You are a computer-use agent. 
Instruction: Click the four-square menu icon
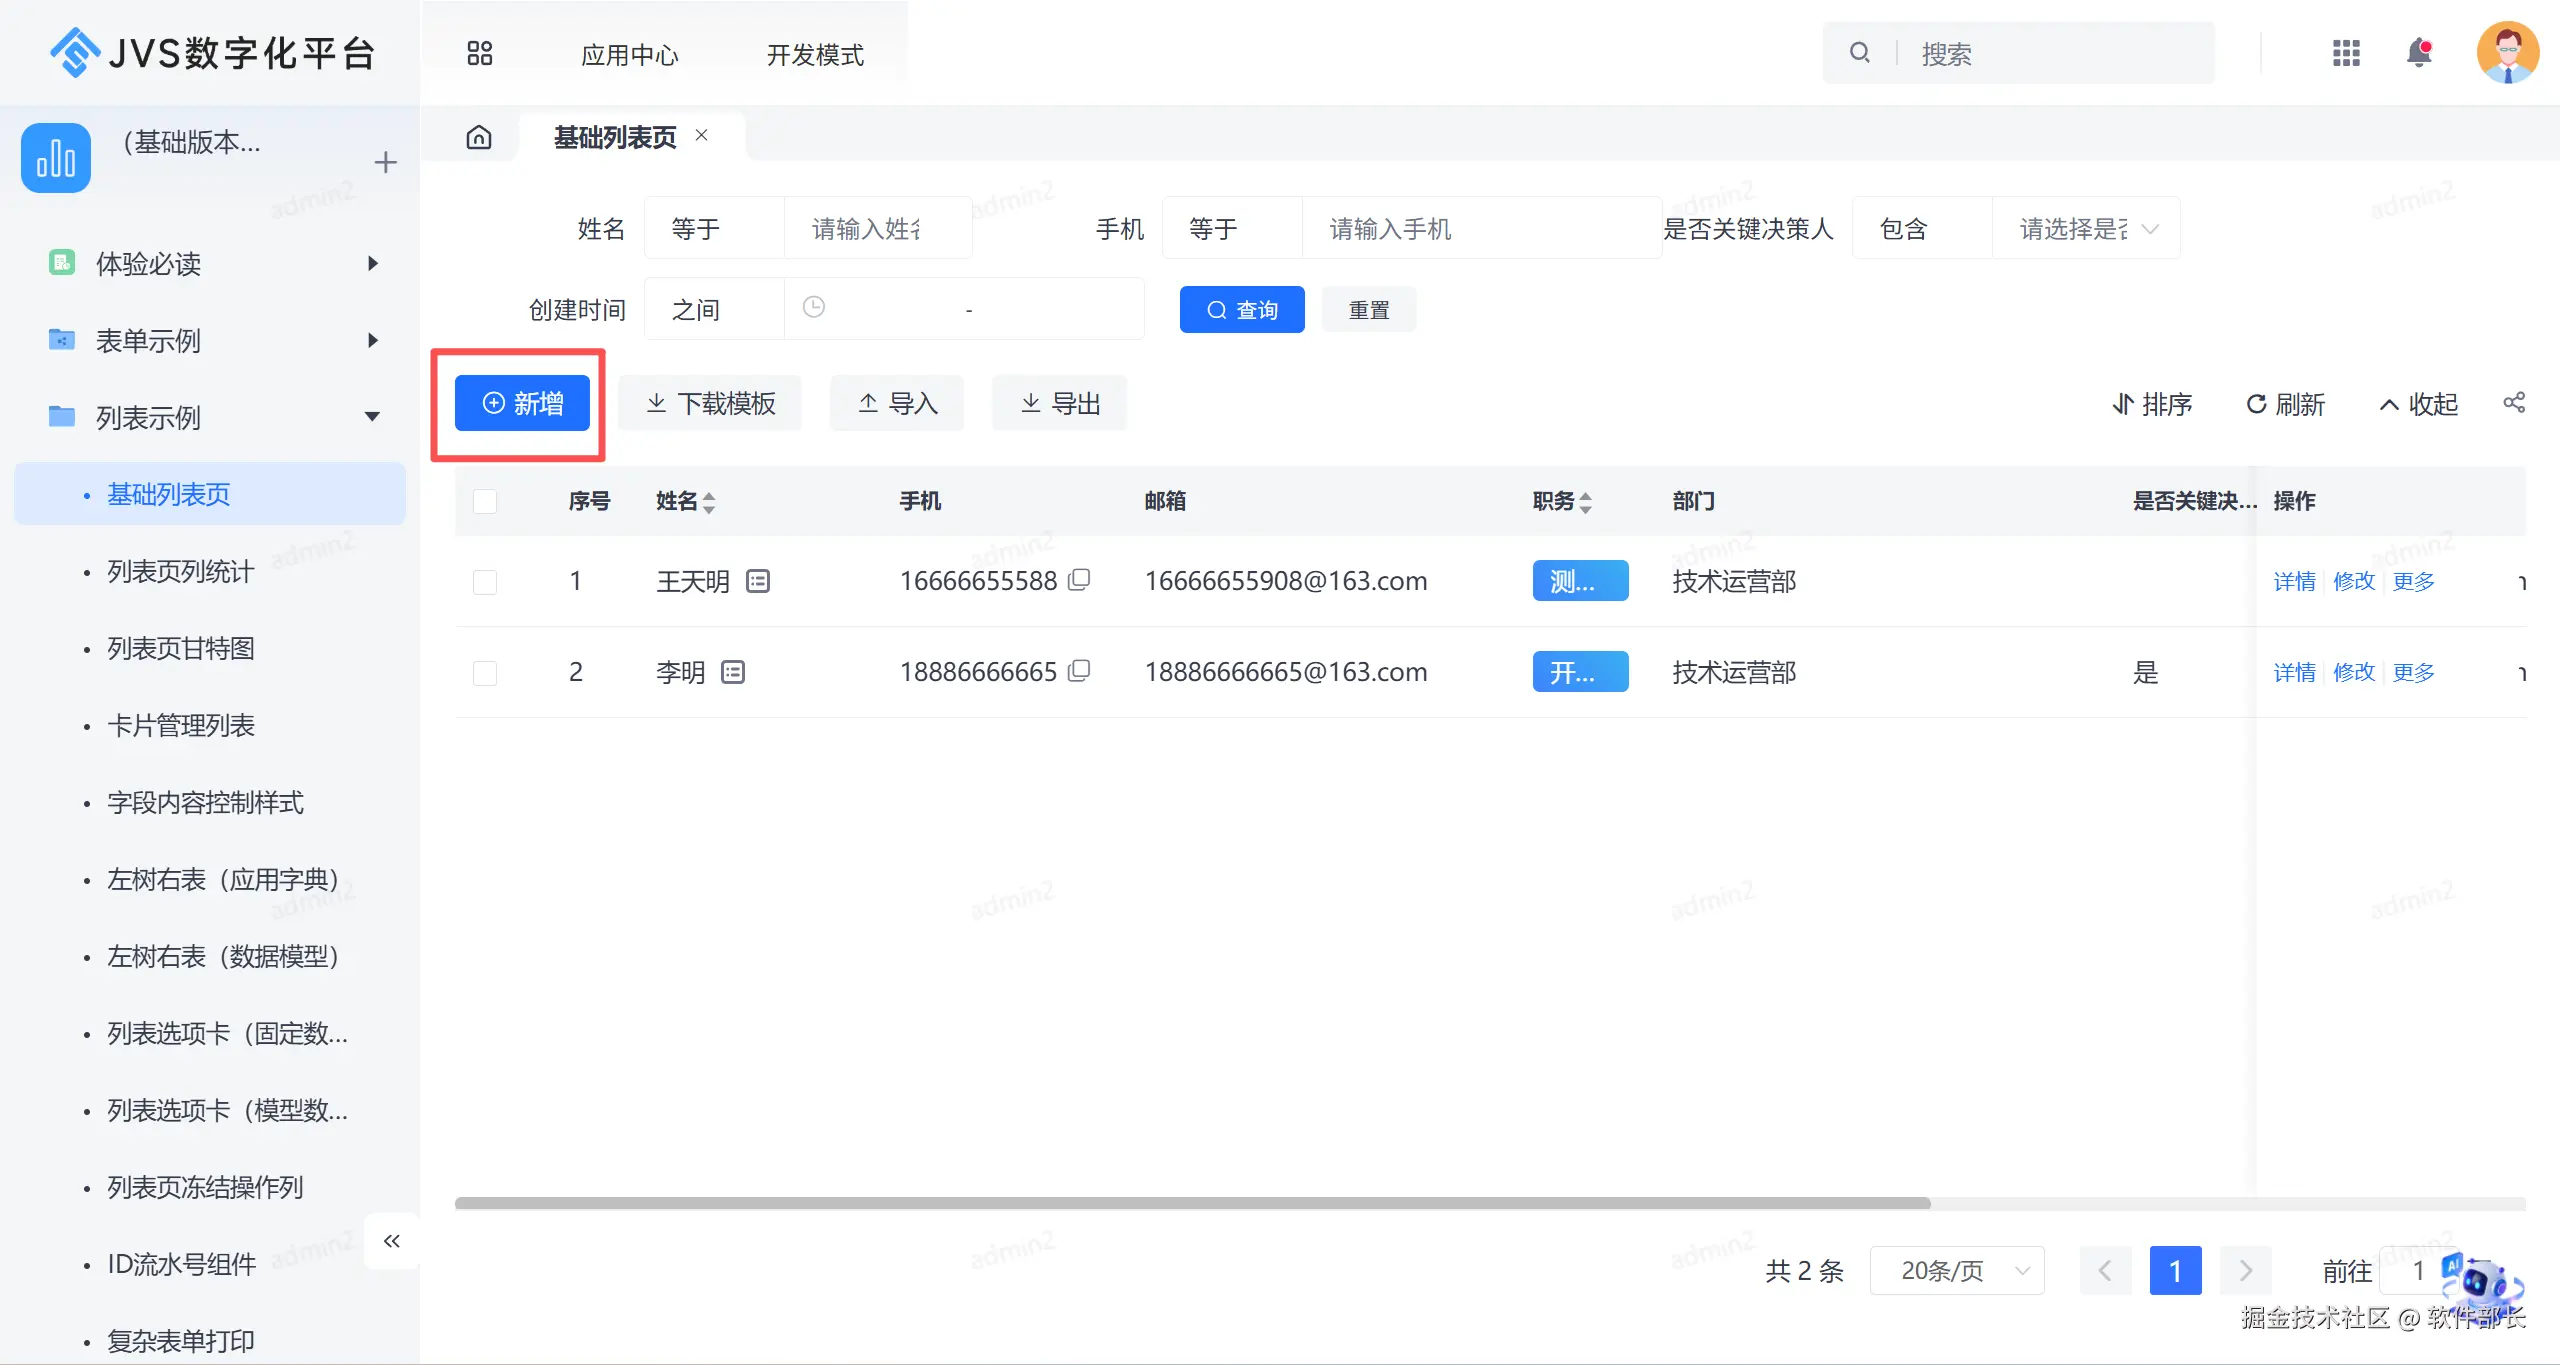click(x=480, y=53)
